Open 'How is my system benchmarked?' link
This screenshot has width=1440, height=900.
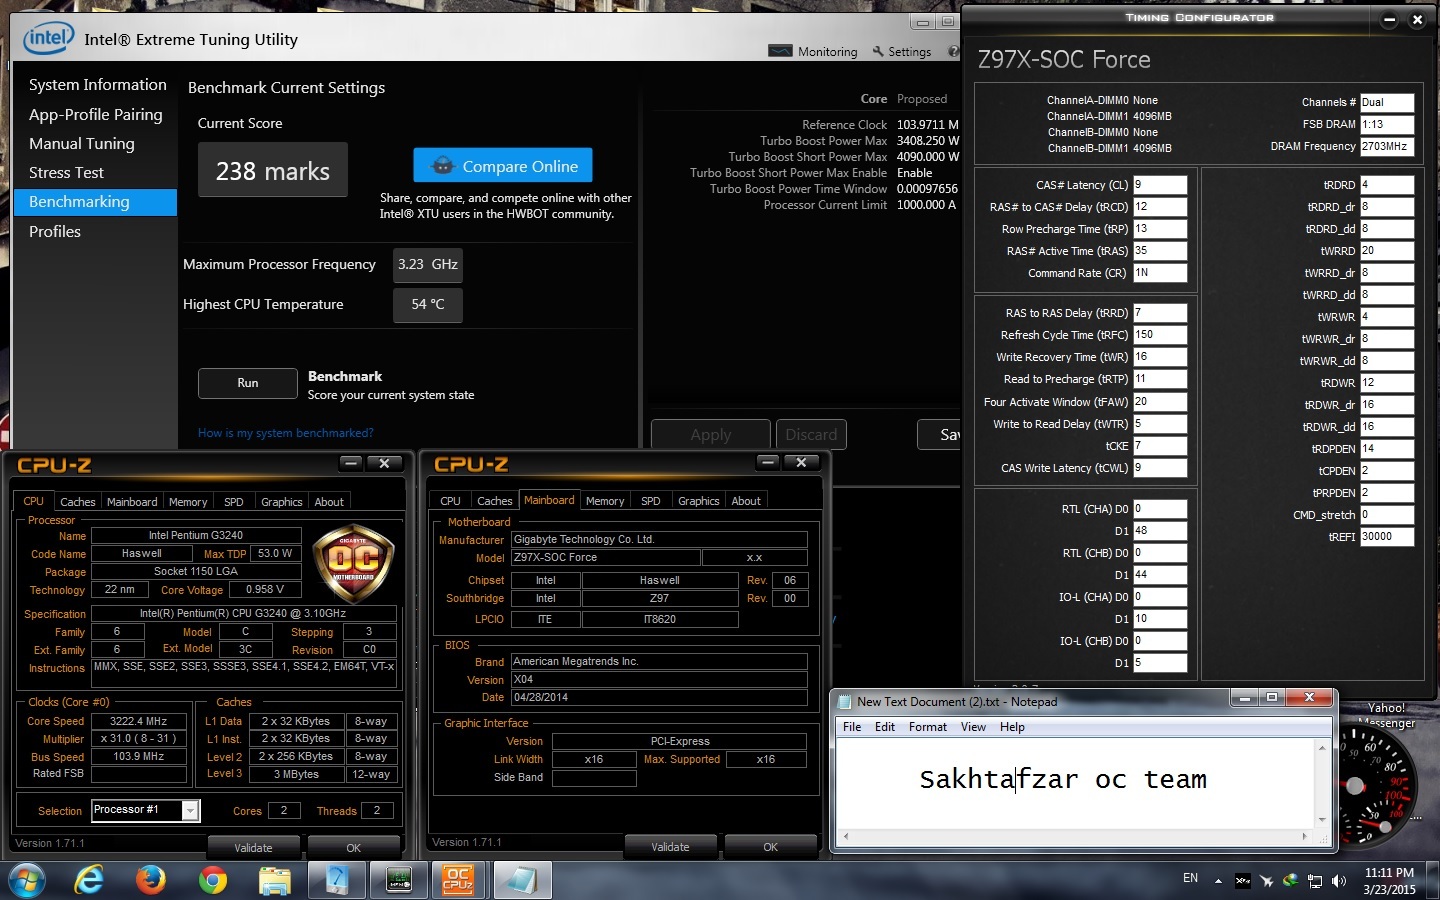pyautogui.click(x=285, y=433)
